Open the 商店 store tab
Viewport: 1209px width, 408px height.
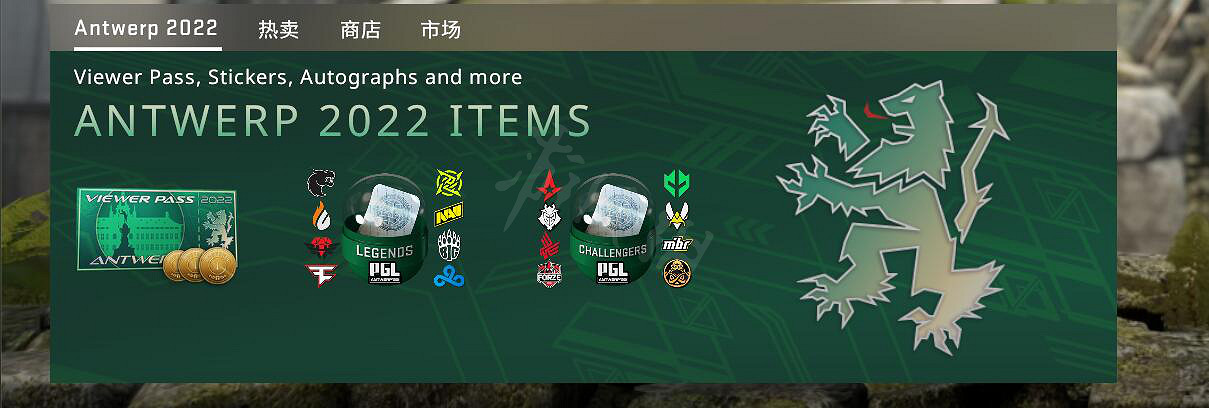(x=360, y=29)
